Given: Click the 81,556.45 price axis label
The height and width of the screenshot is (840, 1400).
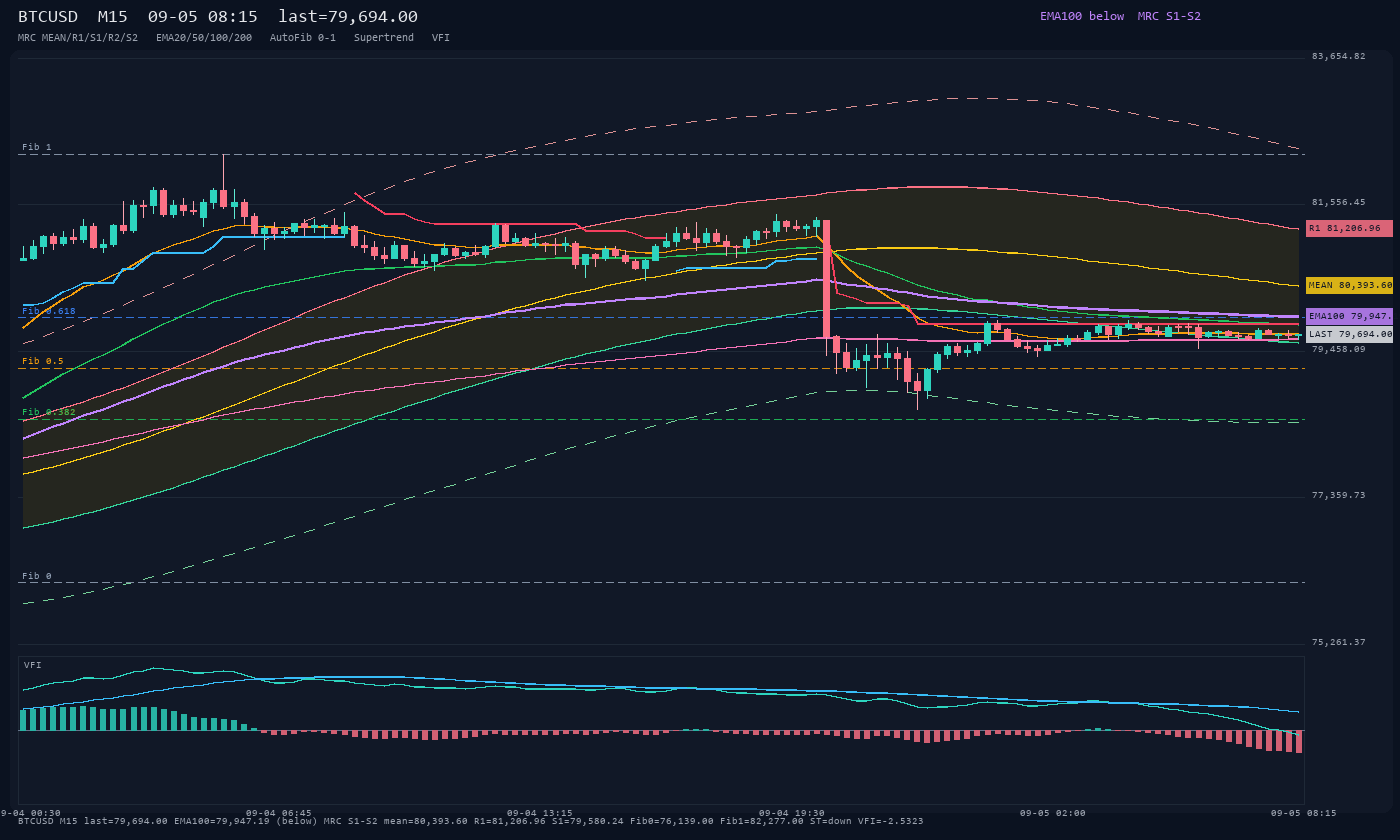Looking at the screenshot, I should [1338, 202].
